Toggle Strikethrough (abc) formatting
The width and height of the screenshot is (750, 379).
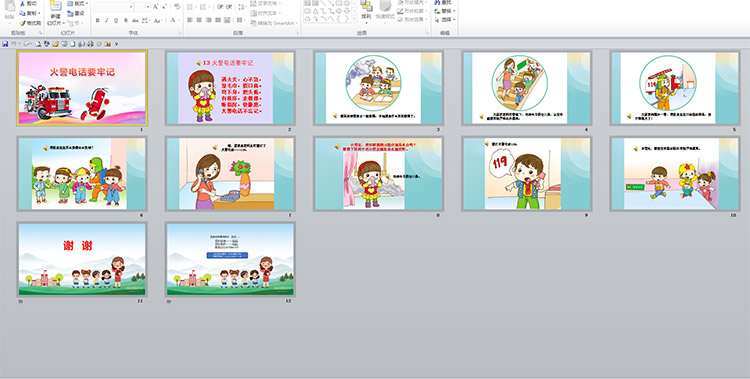tap(135, 21)
